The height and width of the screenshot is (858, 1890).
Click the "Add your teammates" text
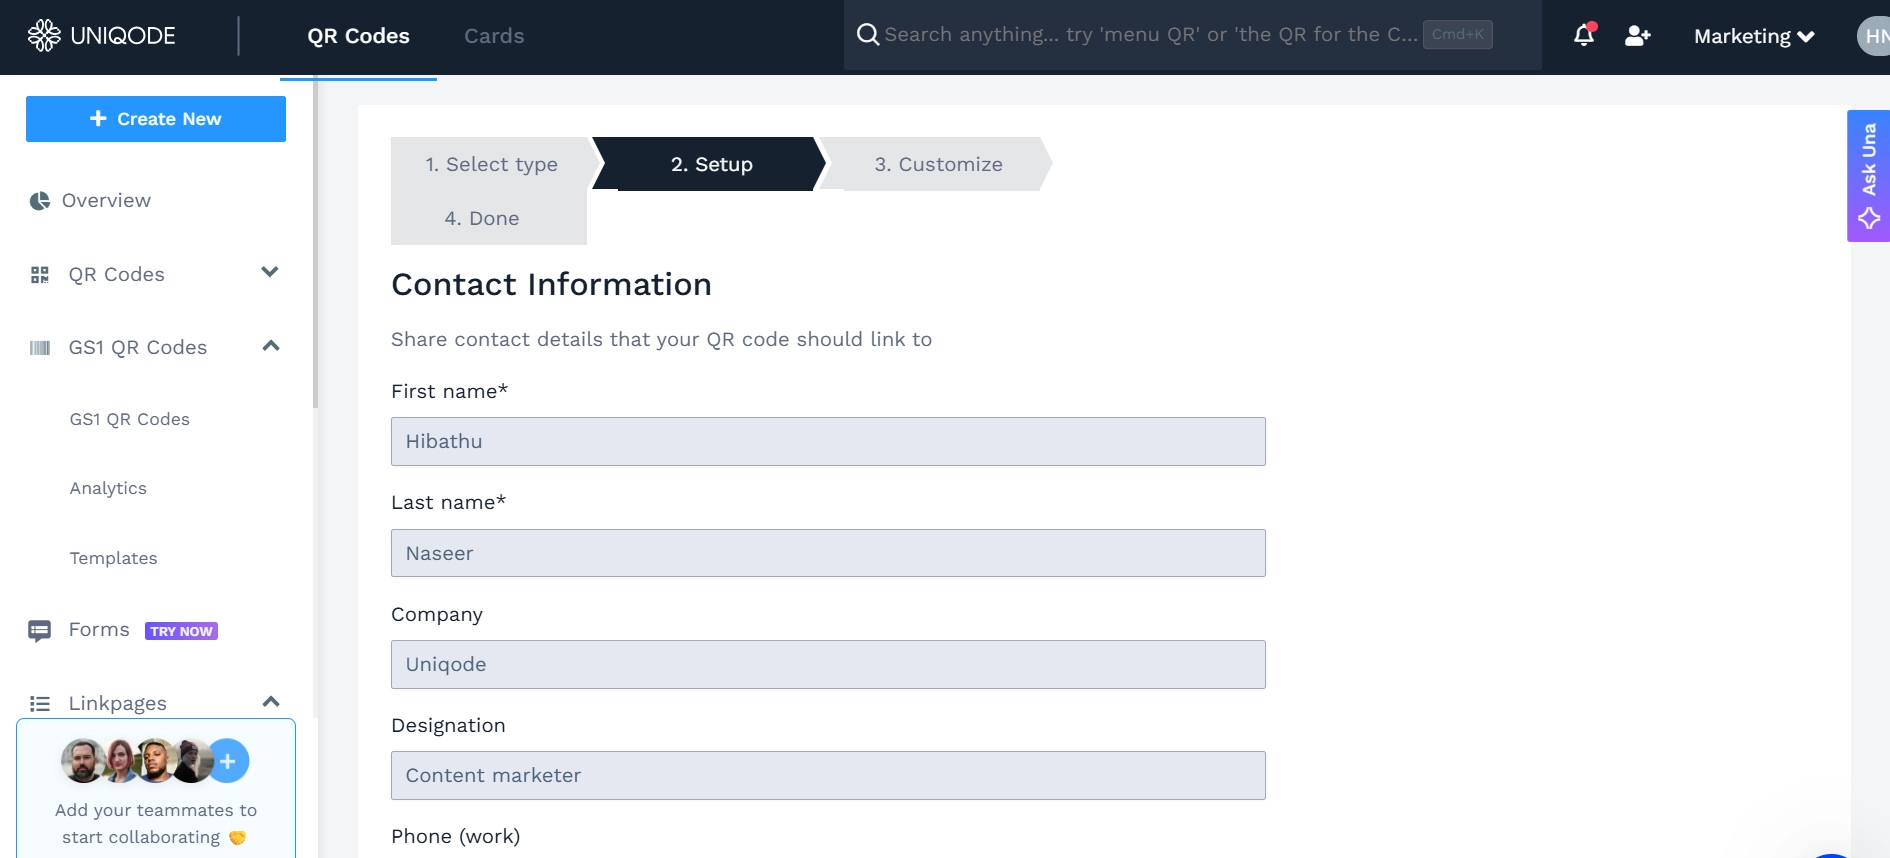156,824
